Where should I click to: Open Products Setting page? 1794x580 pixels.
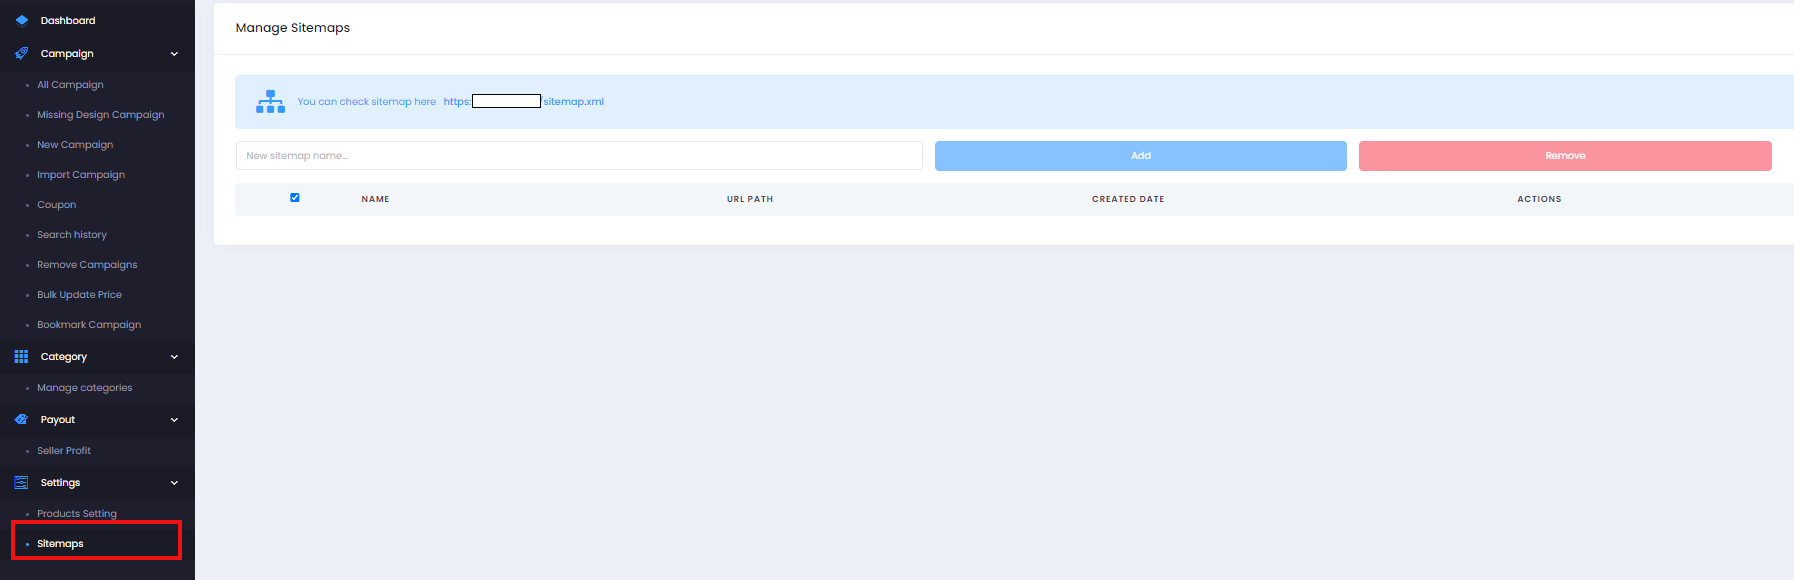point(77,514)
